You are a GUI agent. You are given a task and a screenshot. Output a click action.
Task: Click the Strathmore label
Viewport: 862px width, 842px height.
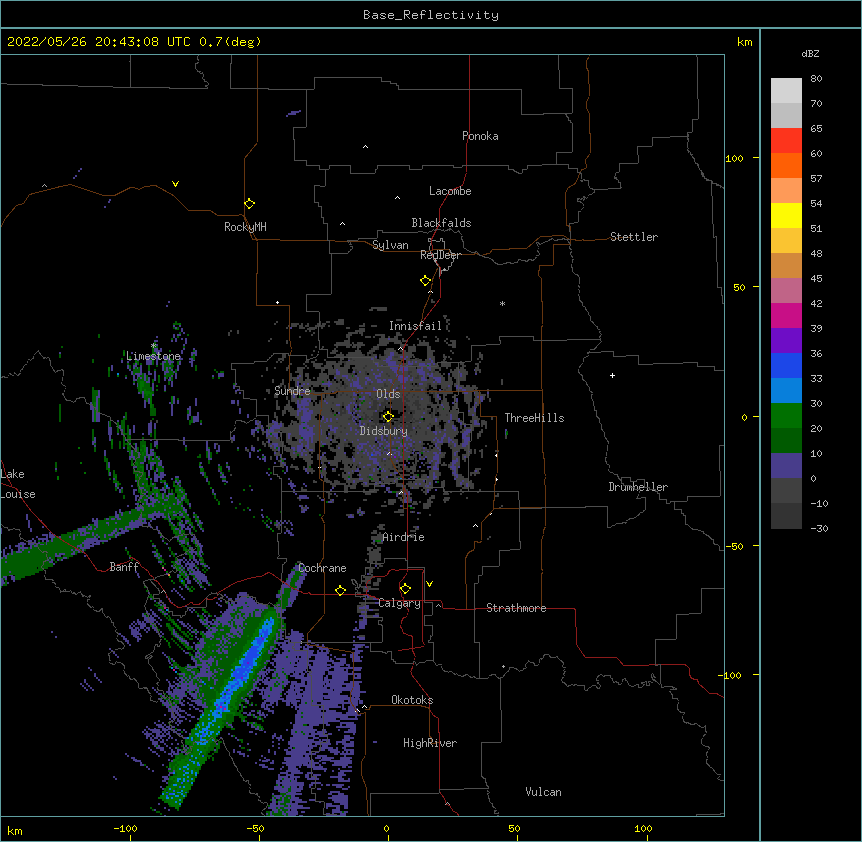click(x=516, y=608)
